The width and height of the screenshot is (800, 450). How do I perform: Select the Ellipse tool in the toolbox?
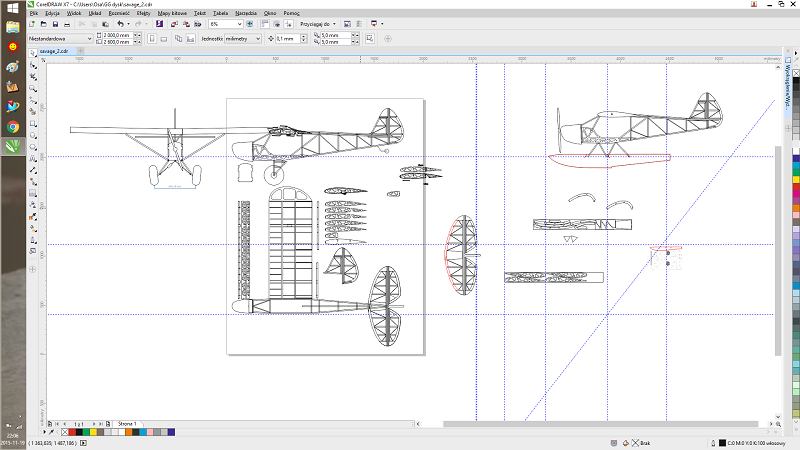[x=34, y=133]
